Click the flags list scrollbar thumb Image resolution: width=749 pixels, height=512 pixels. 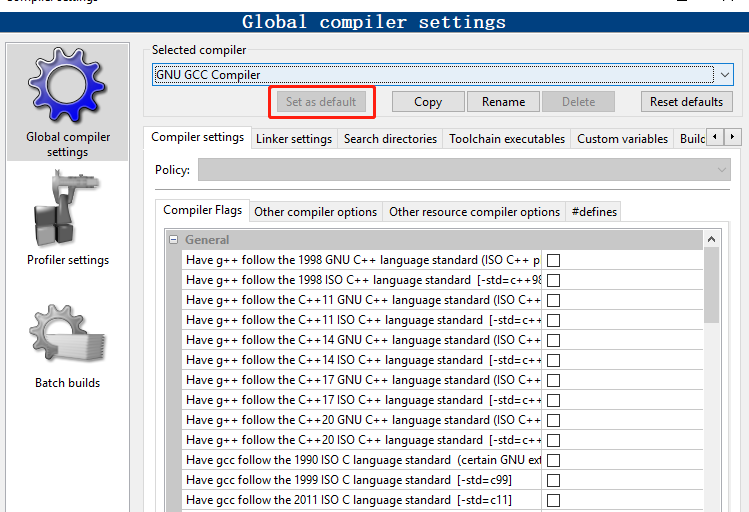pyautogui.click(x=711, y=285)
